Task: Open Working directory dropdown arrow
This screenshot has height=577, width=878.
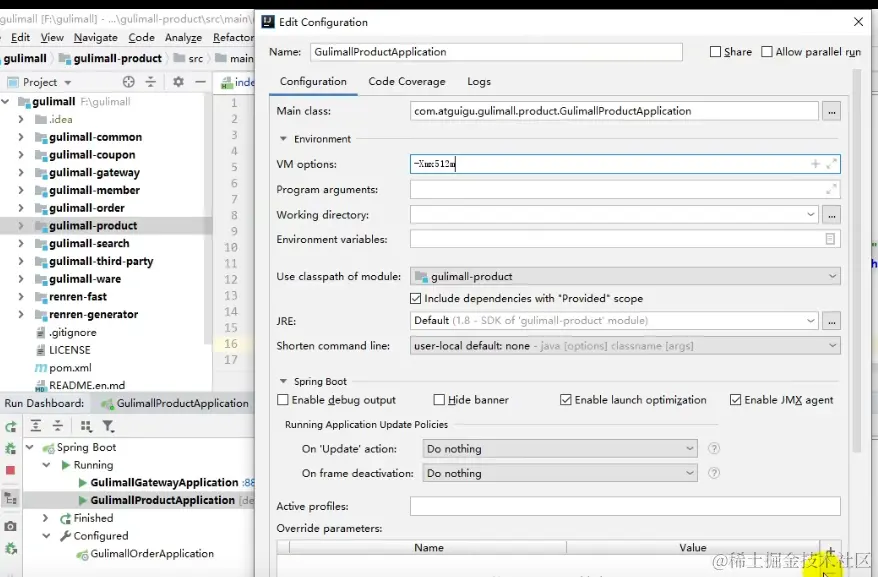Action: click(810, 215)
